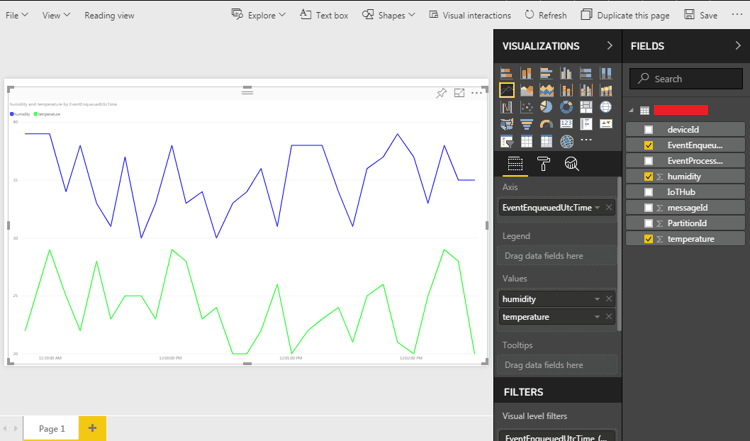
Task: Select the card (123) visualization
Action: click(566, 124)
